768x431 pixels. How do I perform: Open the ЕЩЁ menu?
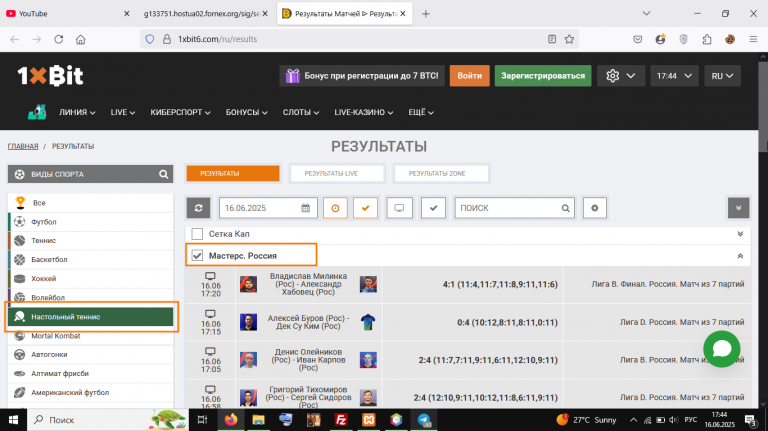421,112
